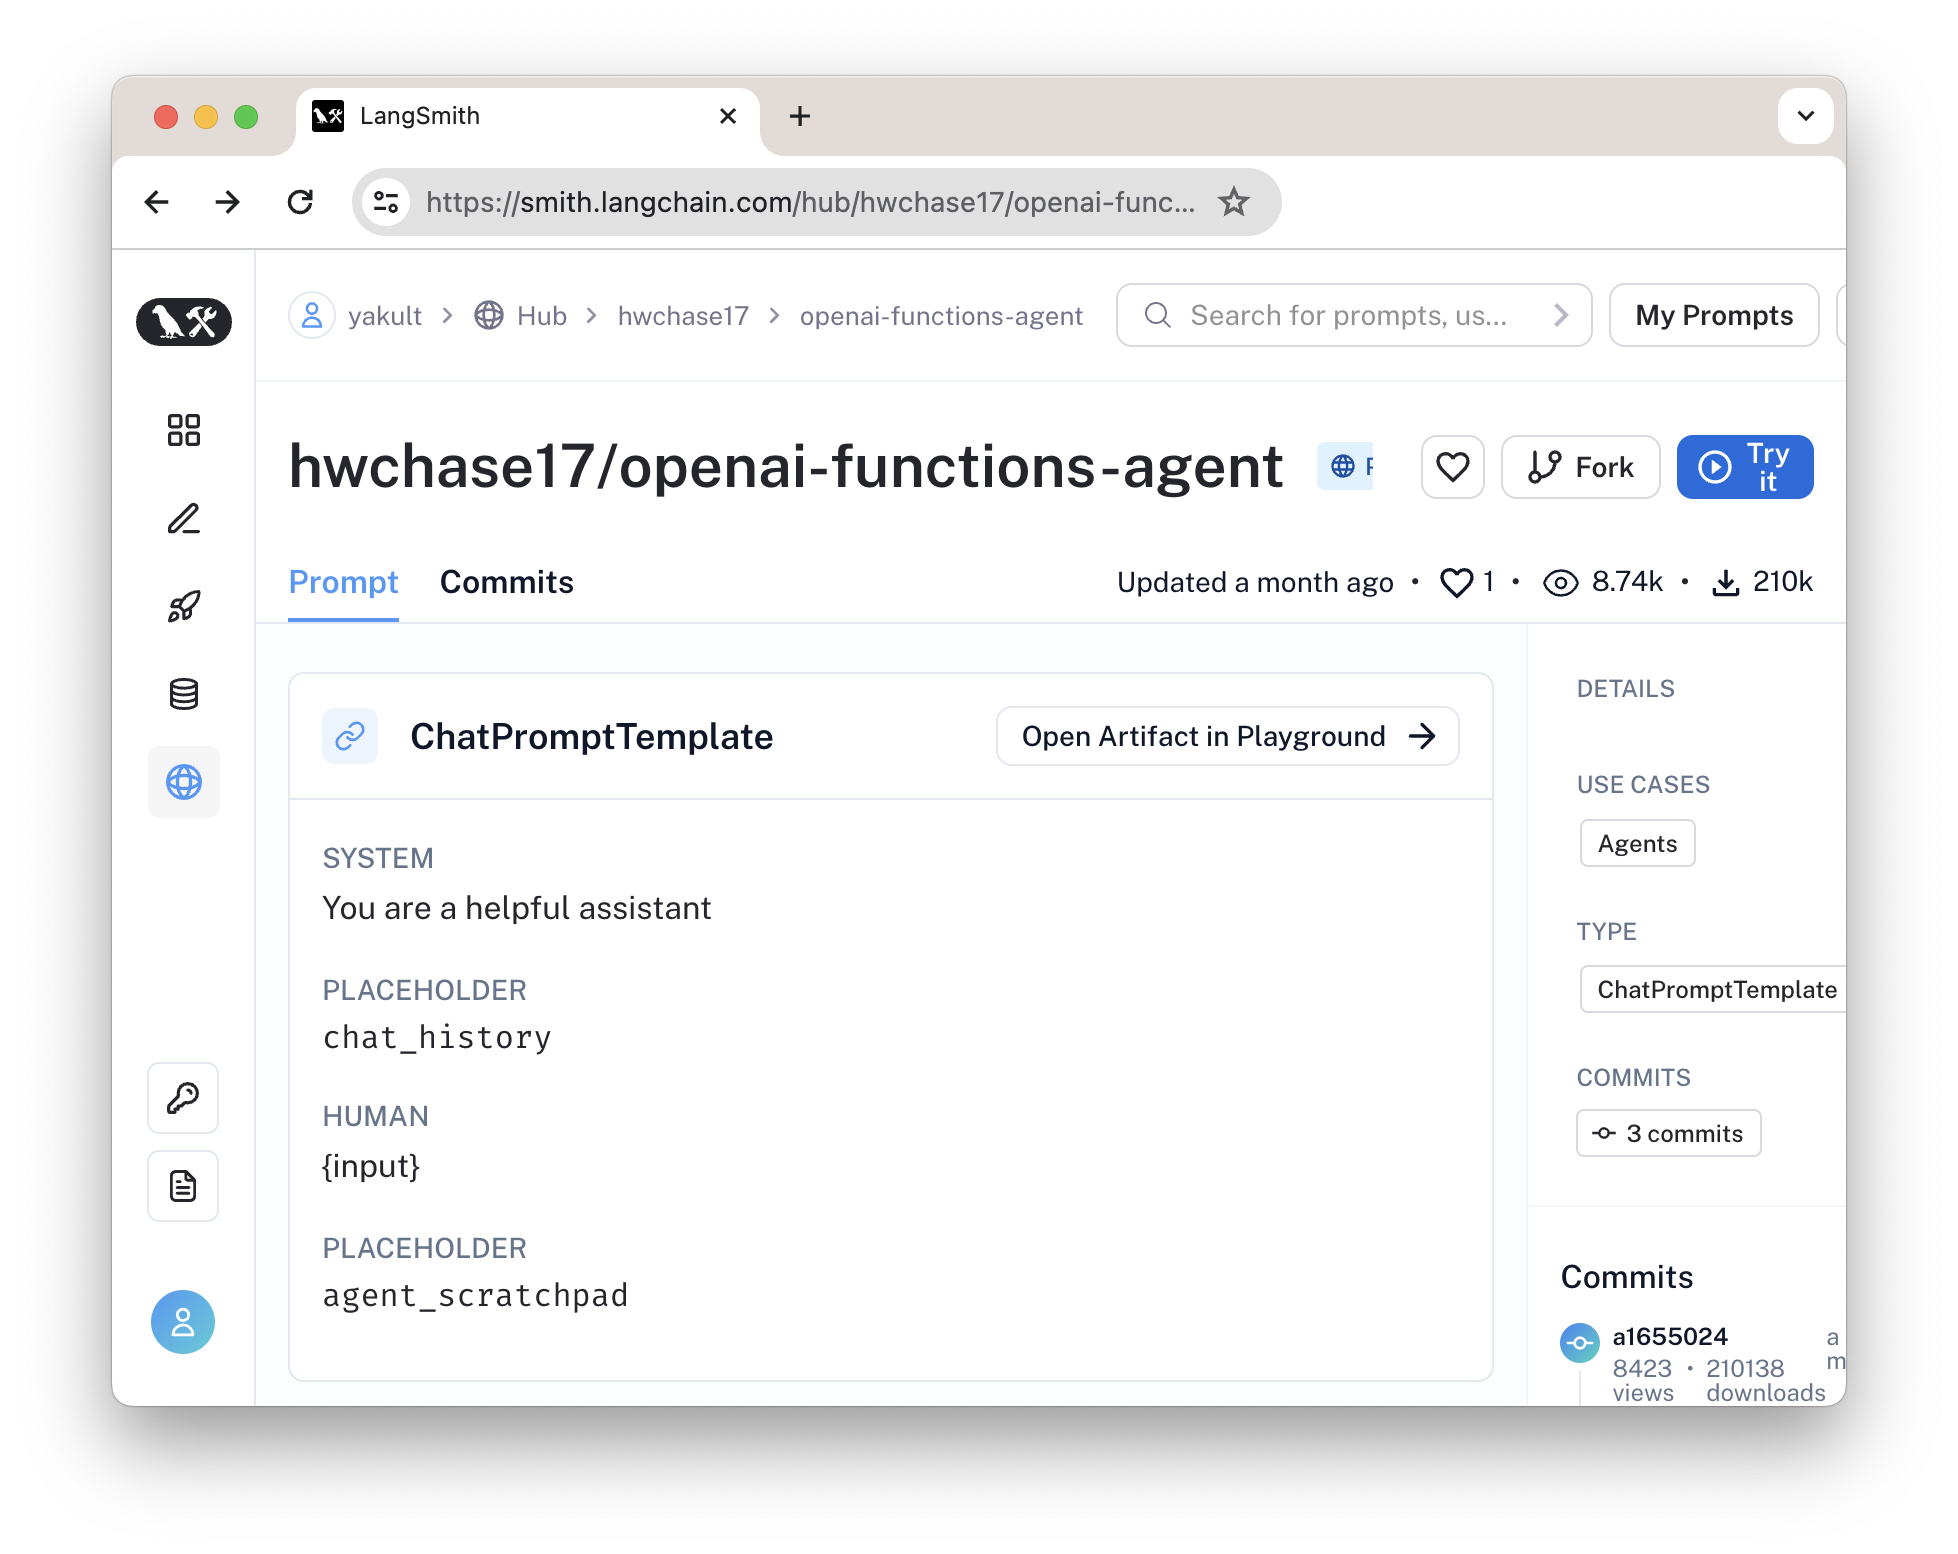Viewport: 1958px width, 1554px height.
Task: Click the 'Updated a month ago' text
Action: pos(1255,582)
